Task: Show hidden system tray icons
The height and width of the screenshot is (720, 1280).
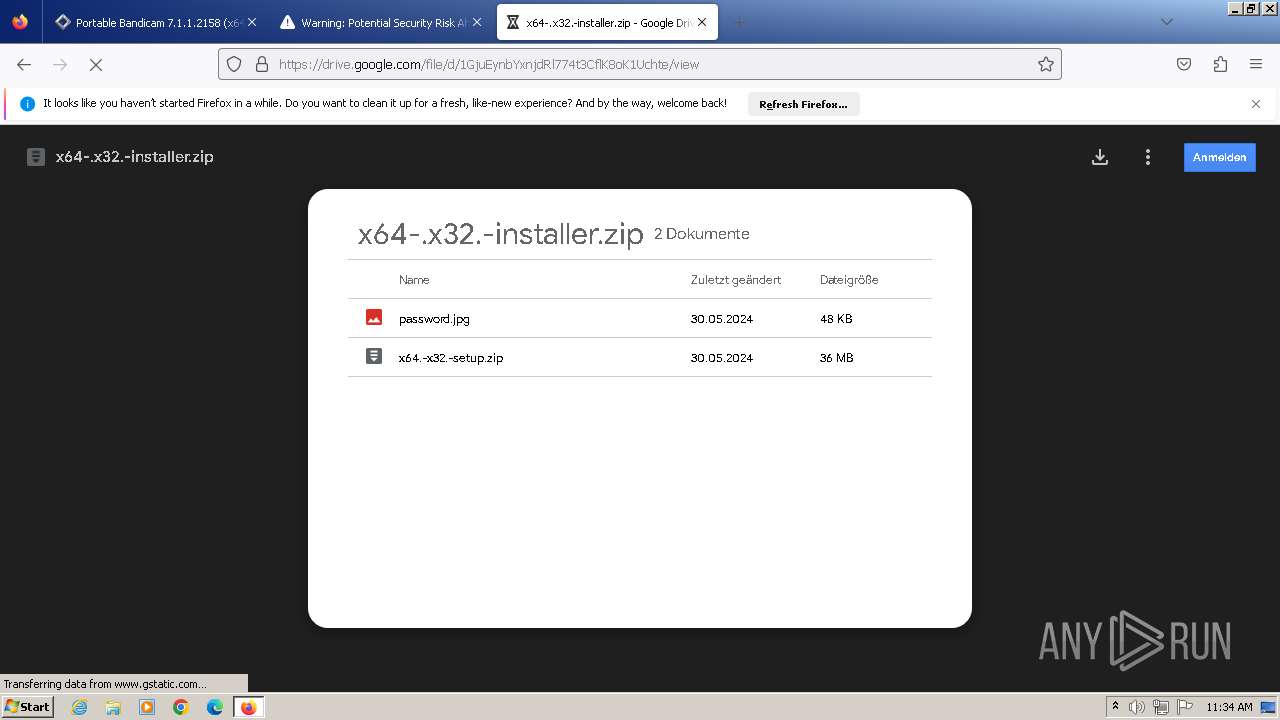Action: (x=1116, y=707)
